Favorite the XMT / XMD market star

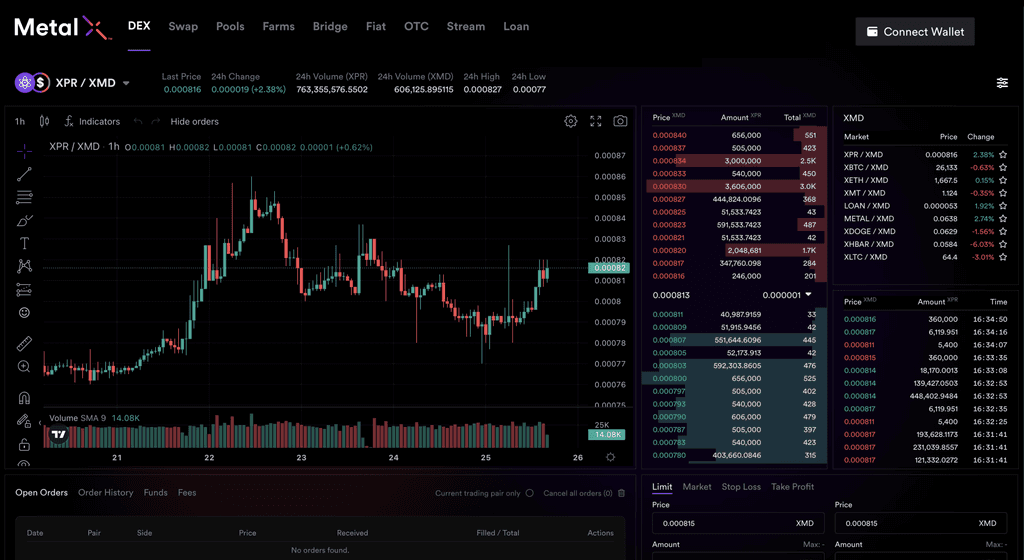click(1003, 193)
